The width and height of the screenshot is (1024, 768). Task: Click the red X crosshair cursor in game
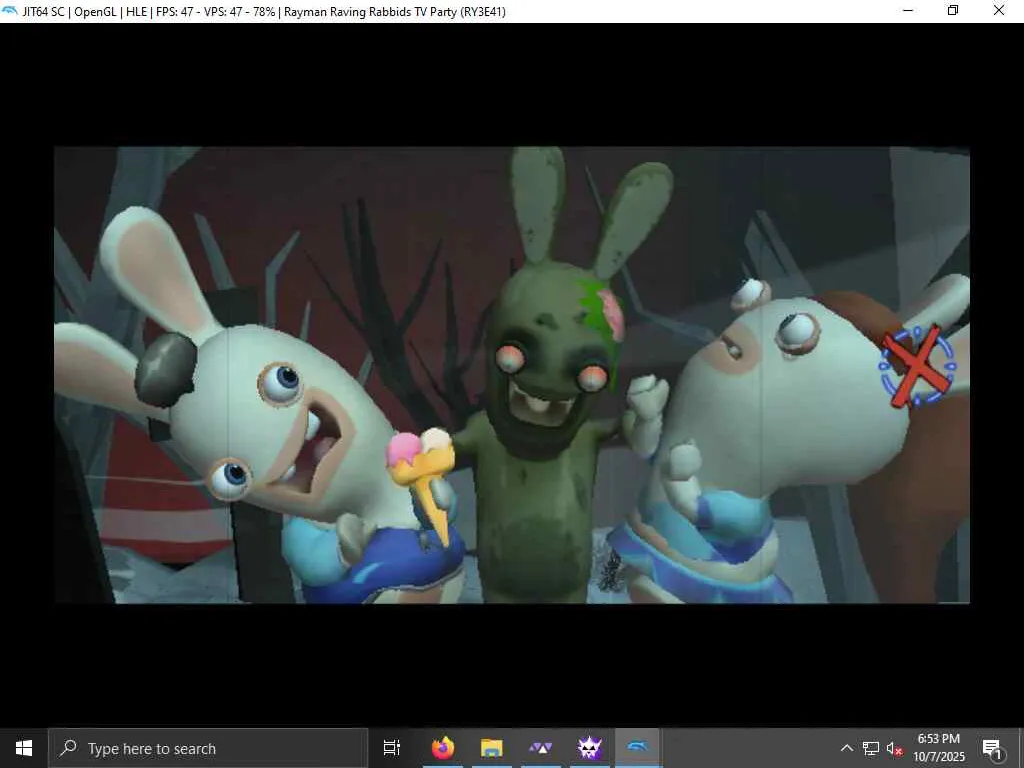918,366
